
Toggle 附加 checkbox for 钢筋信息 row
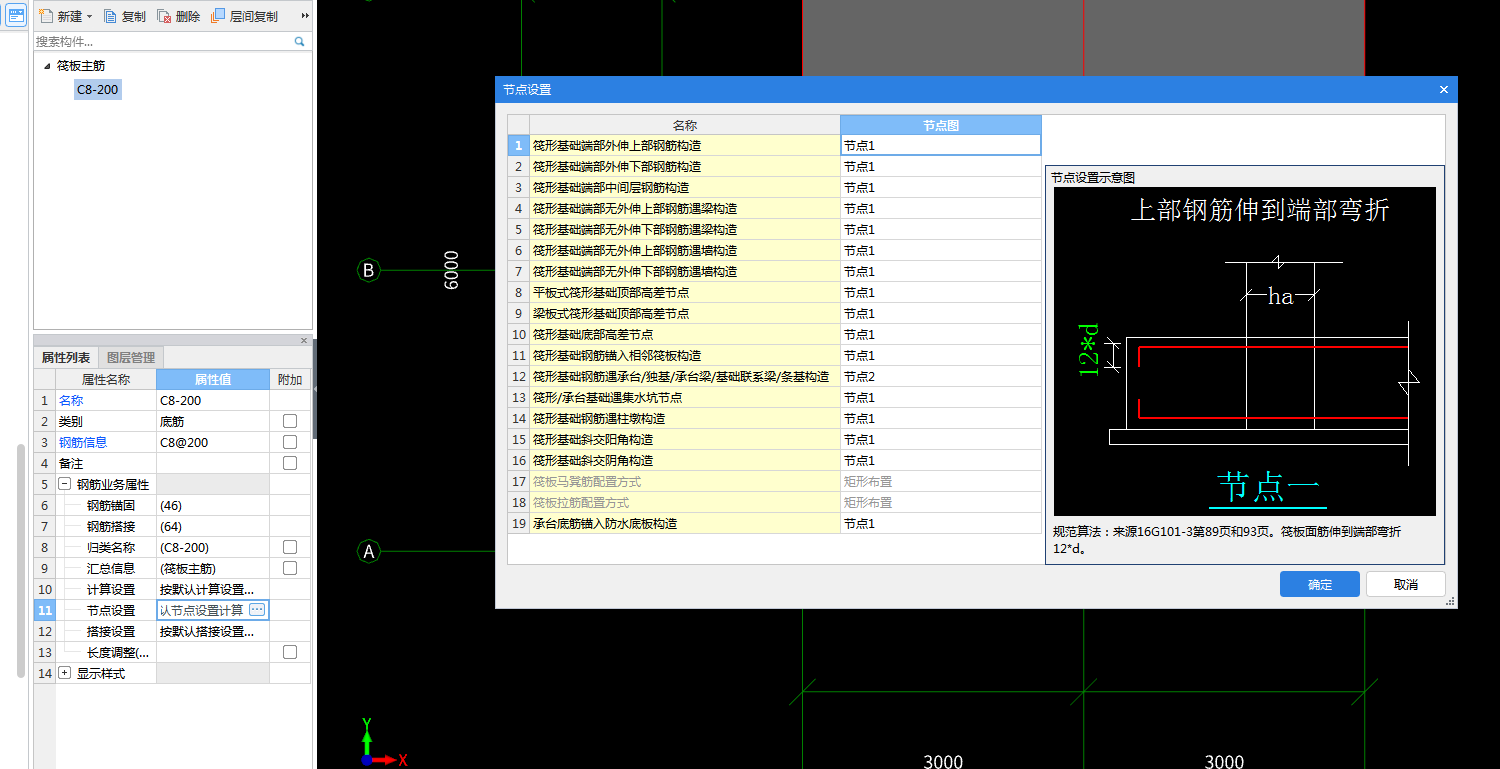tap(290, 442)
